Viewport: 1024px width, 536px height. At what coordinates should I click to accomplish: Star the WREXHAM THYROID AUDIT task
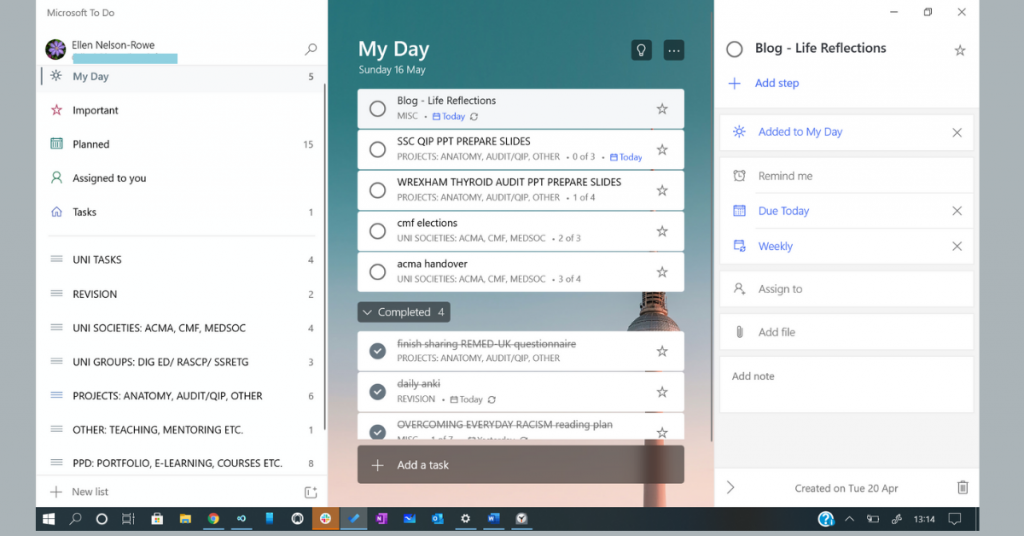[x=662, y=190]
